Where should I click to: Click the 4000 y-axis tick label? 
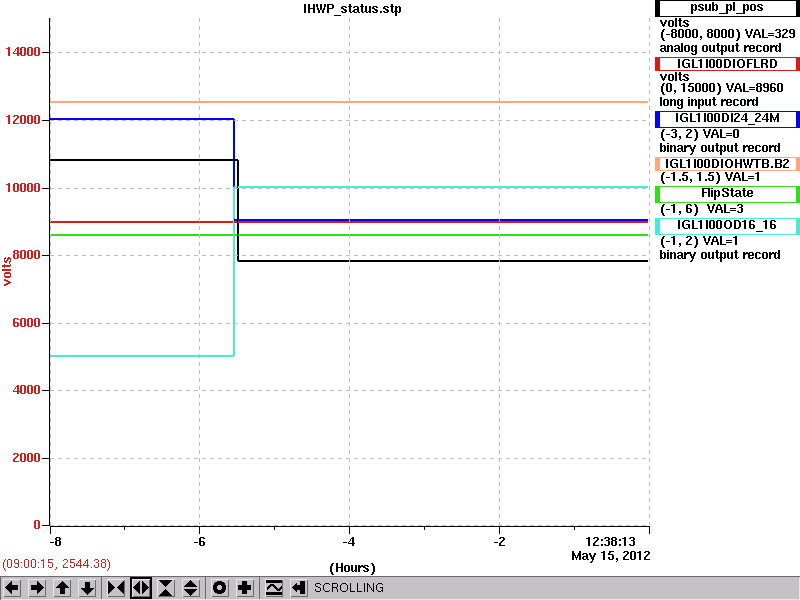[27, 390]
